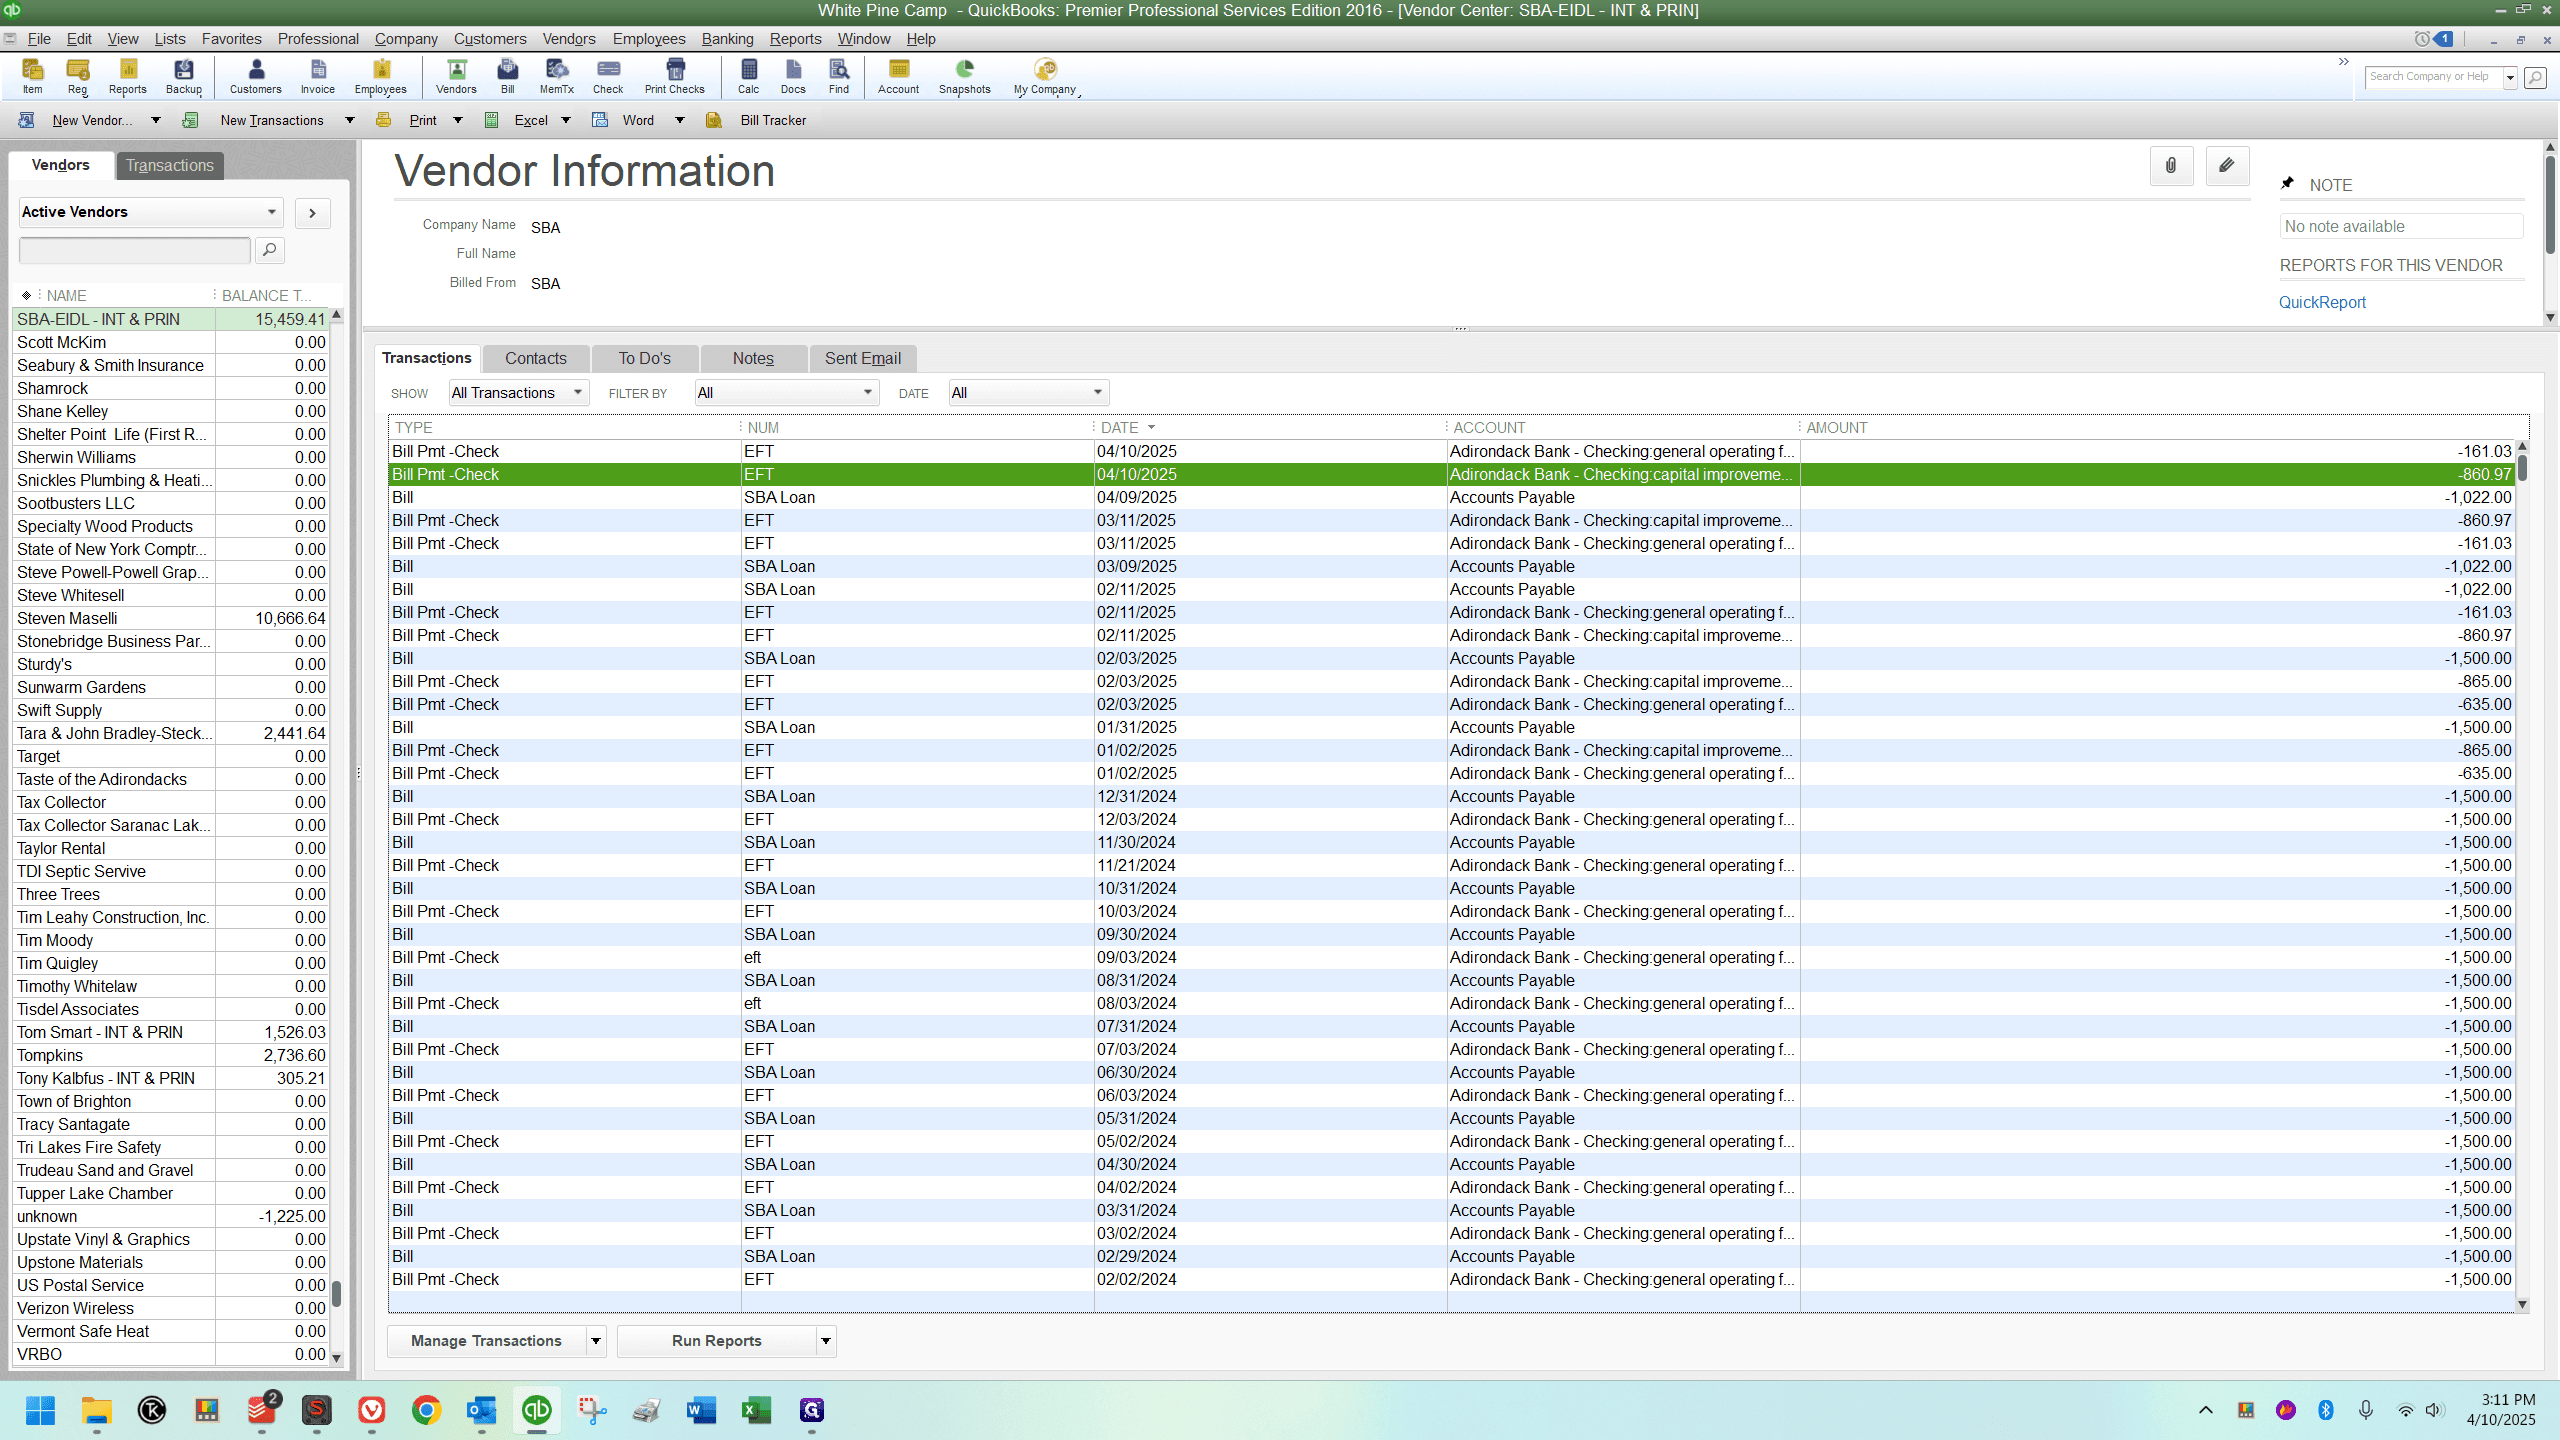Image resolution: width=2560 pixels, height=1440 pixels.
Task: Open Print Checks toolbar icon
Action: (x=675, y=77)
